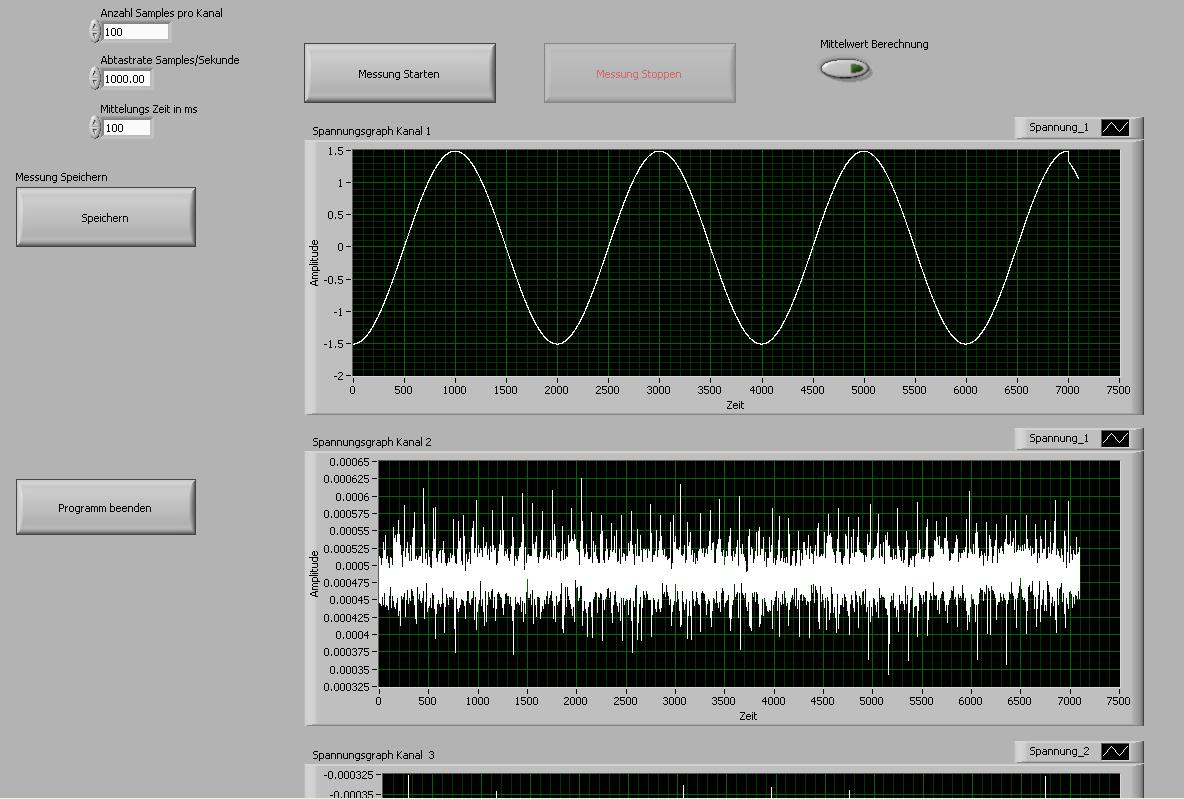Decrement the Mittelungs Zeit in ms value
The width and height of the screenshot is (1184, 799).
pyautogui.click(x=95, y=132)
